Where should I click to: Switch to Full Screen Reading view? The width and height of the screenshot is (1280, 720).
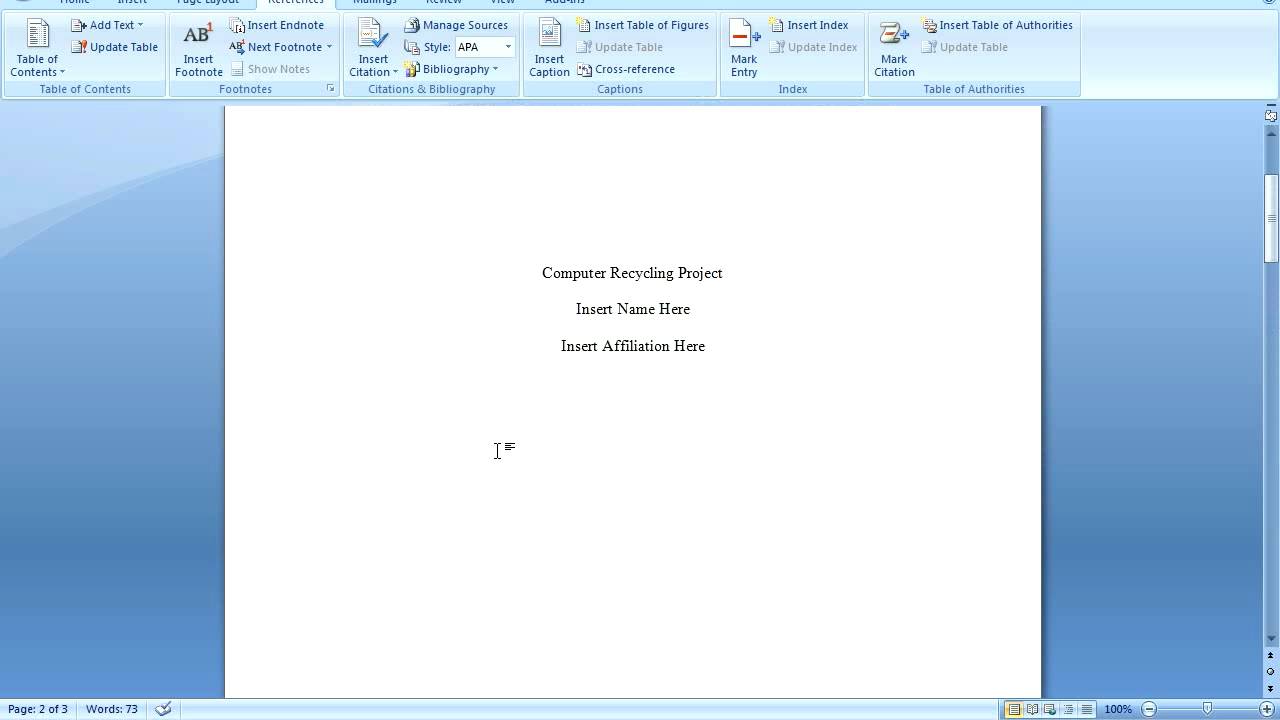click(1032, 709)
